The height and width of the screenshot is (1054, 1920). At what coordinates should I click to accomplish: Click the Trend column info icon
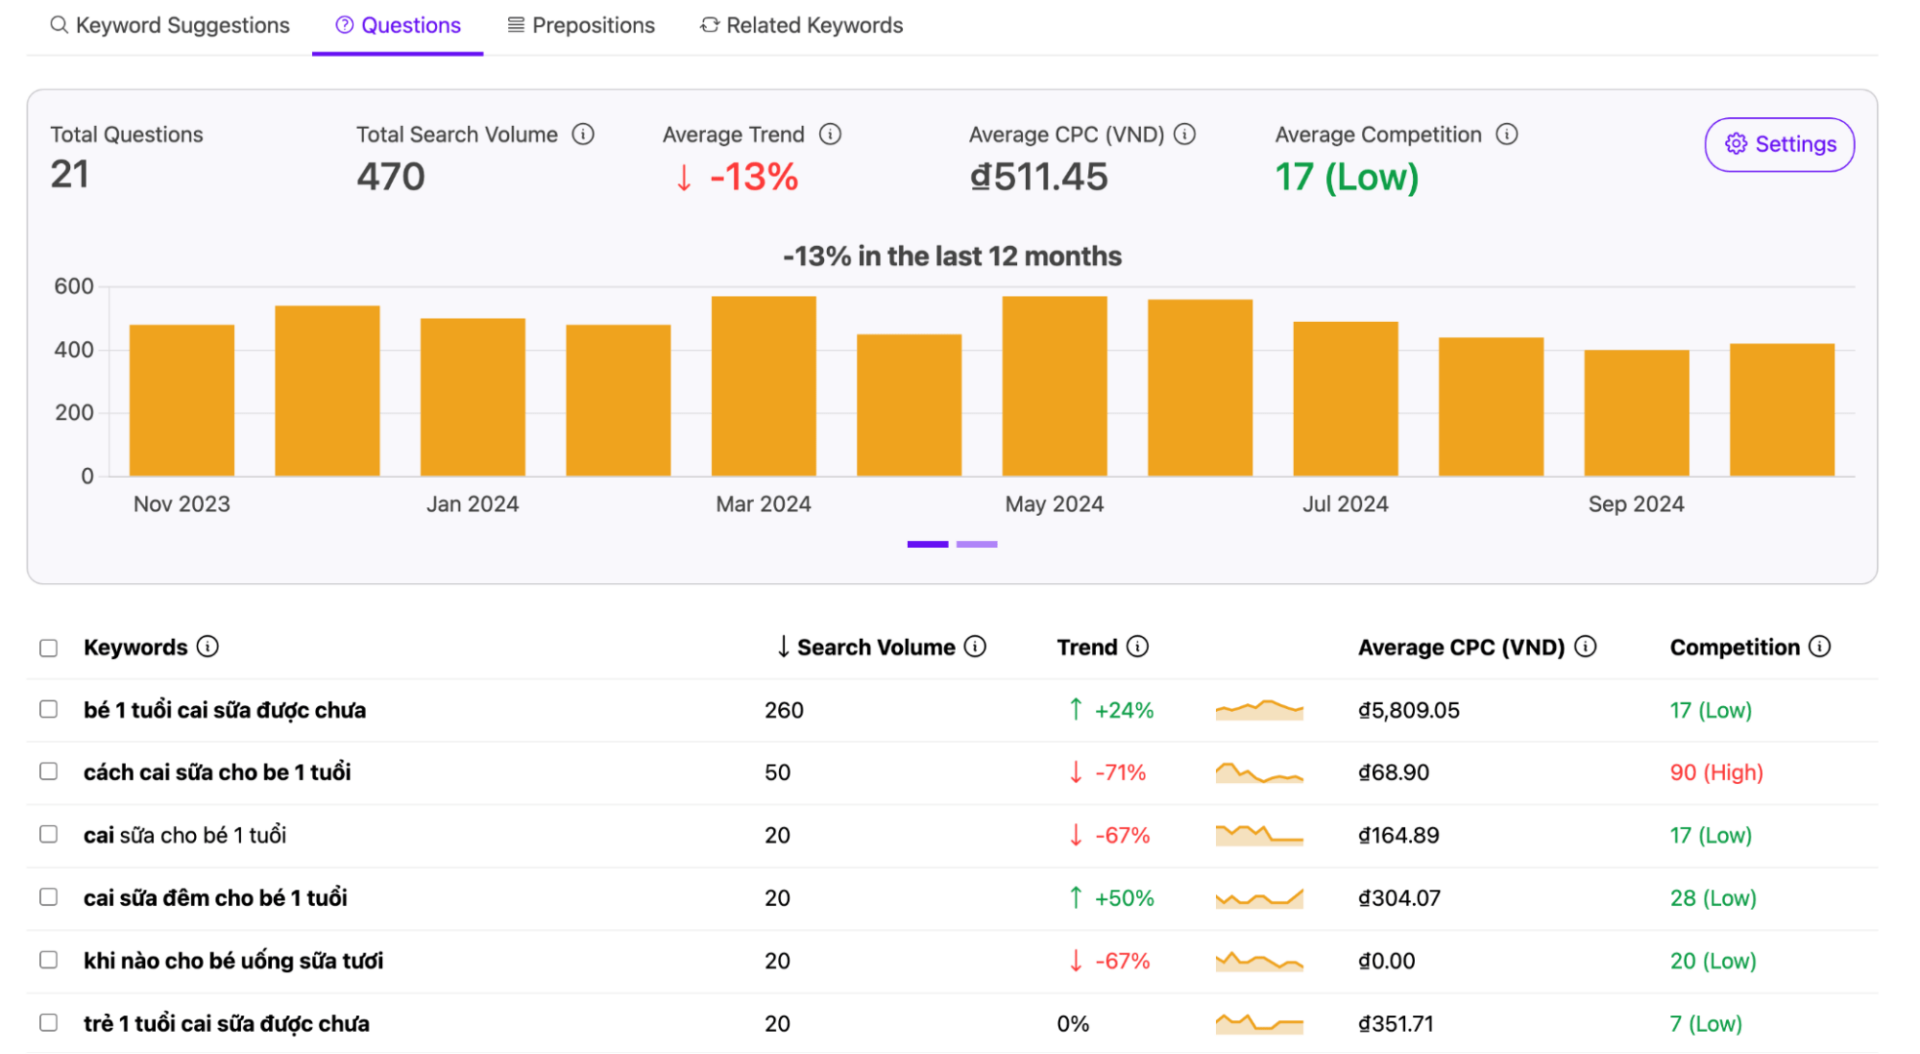point(1137,646)
